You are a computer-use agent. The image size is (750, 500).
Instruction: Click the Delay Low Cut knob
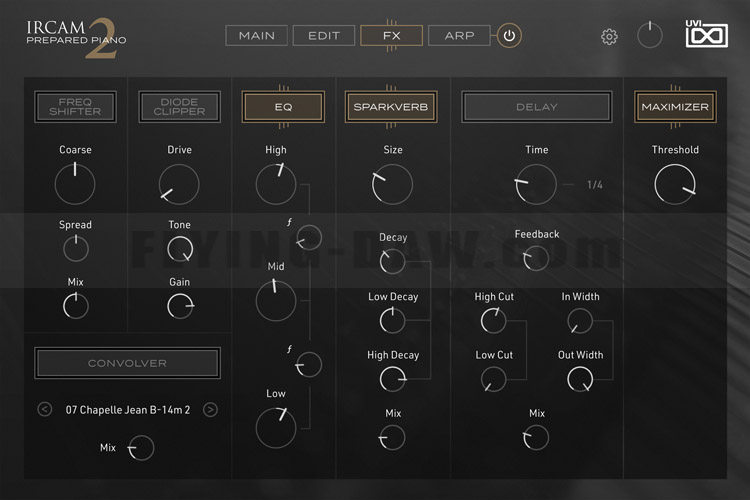point(493,379)
